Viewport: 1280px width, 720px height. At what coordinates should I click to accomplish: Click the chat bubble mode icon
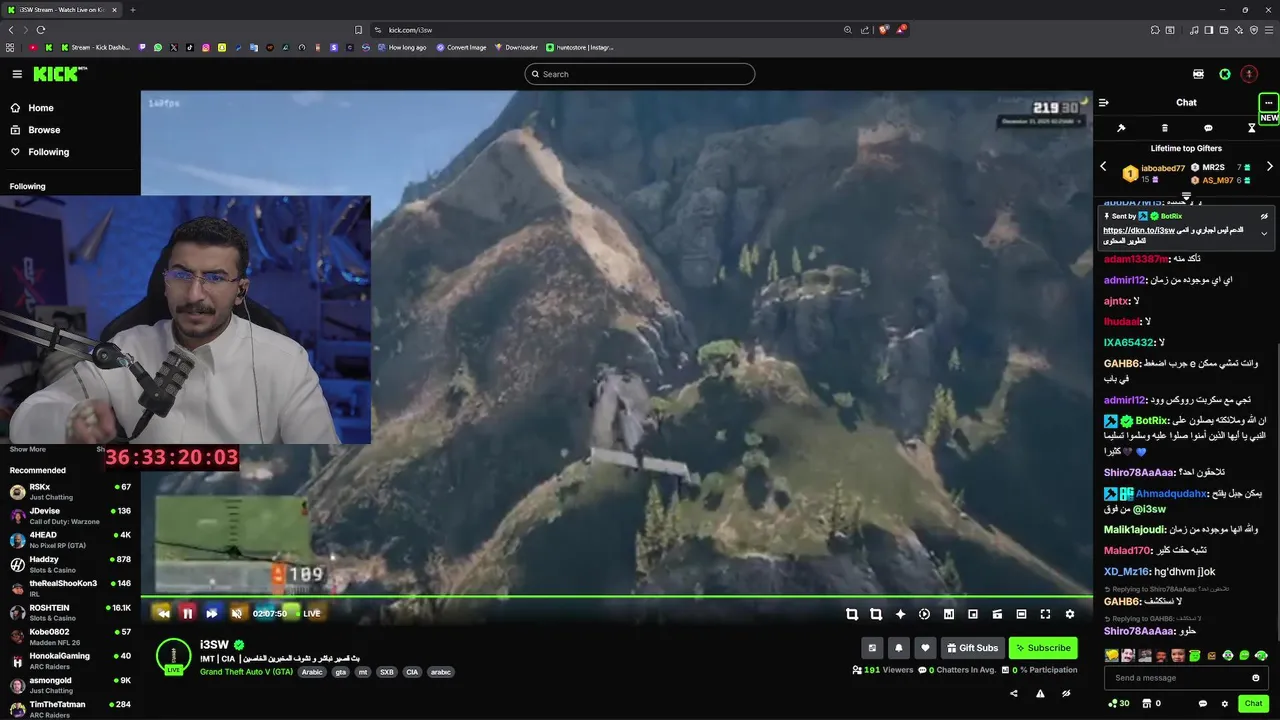(x=1208, y=128)
